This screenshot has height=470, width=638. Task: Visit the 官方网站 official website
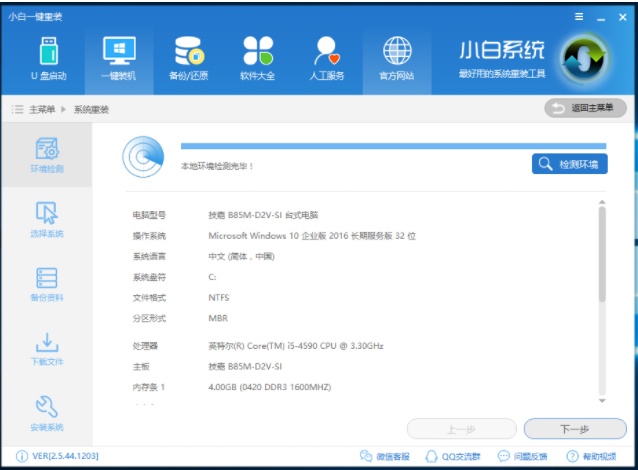pyautogui.click(x=397, y=58)
